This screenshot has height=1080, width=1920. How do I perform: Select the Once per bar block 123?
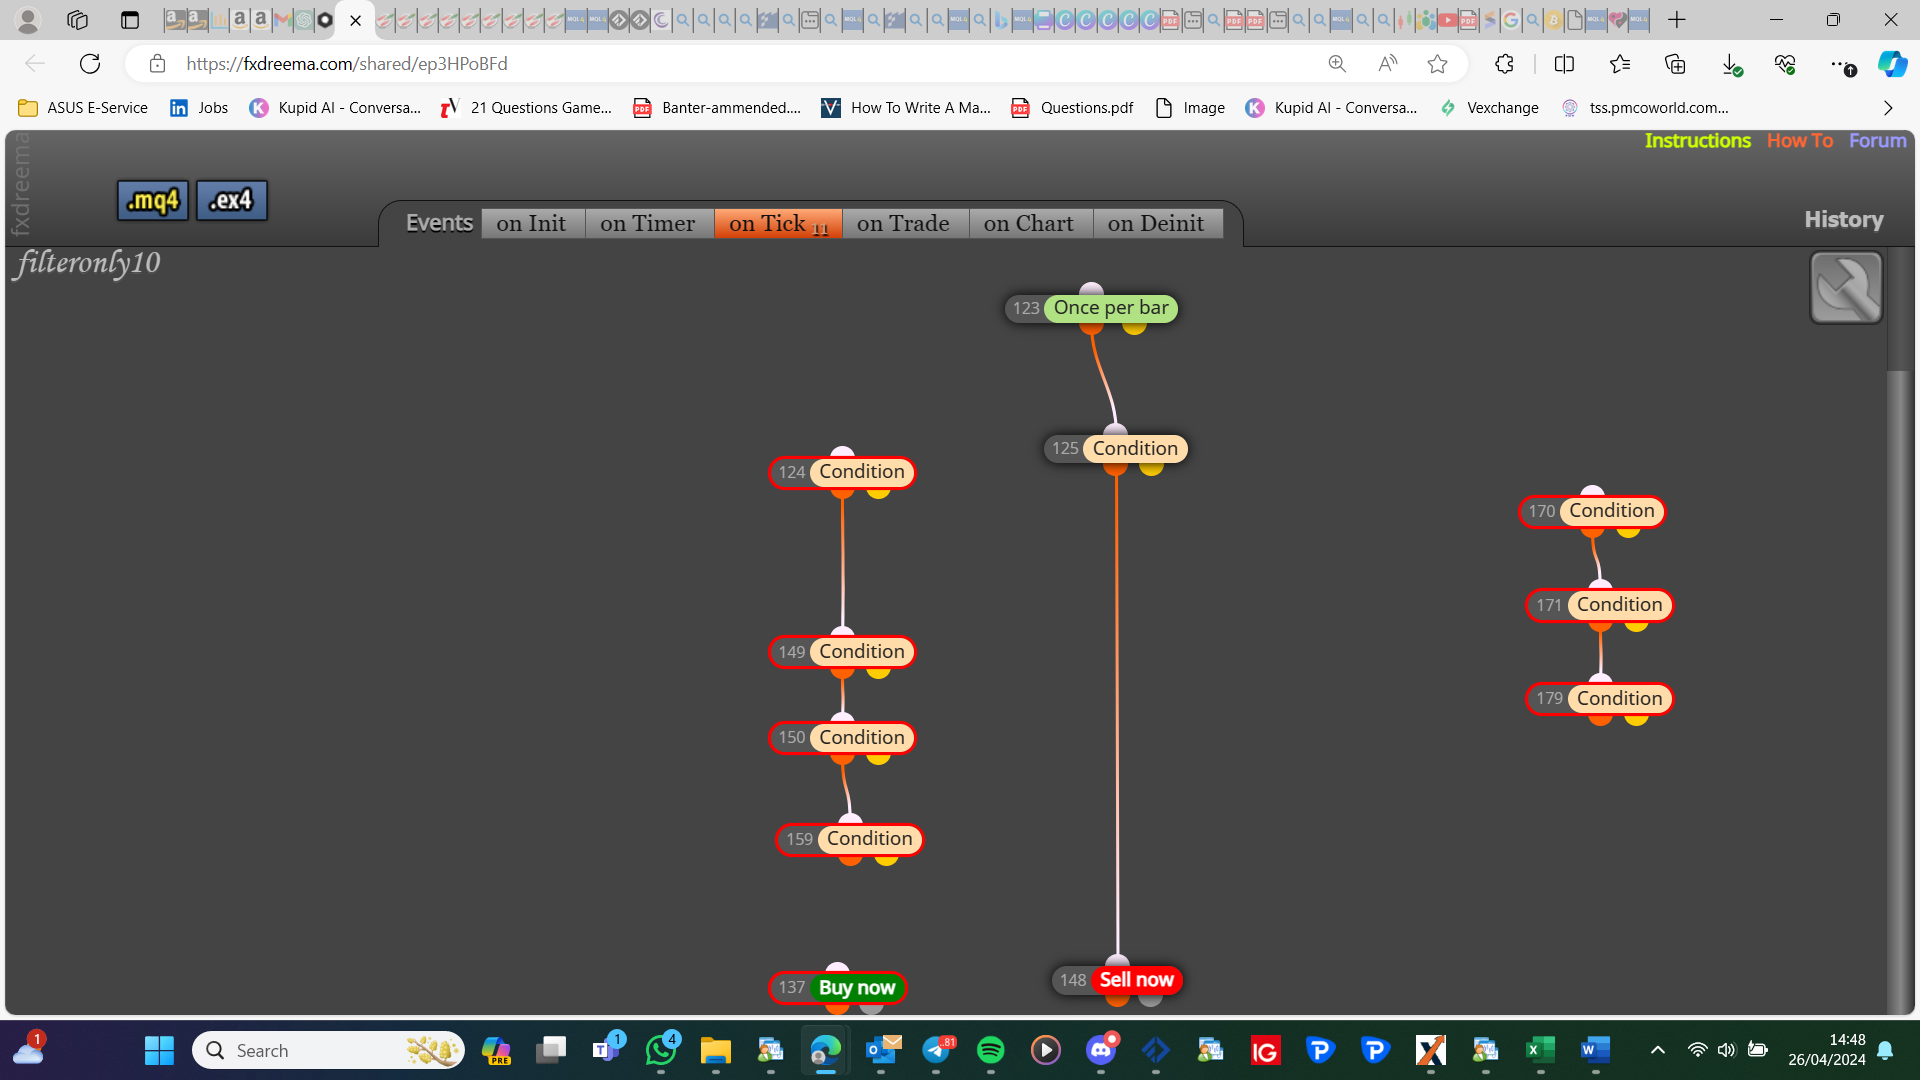pos(1092,308)
